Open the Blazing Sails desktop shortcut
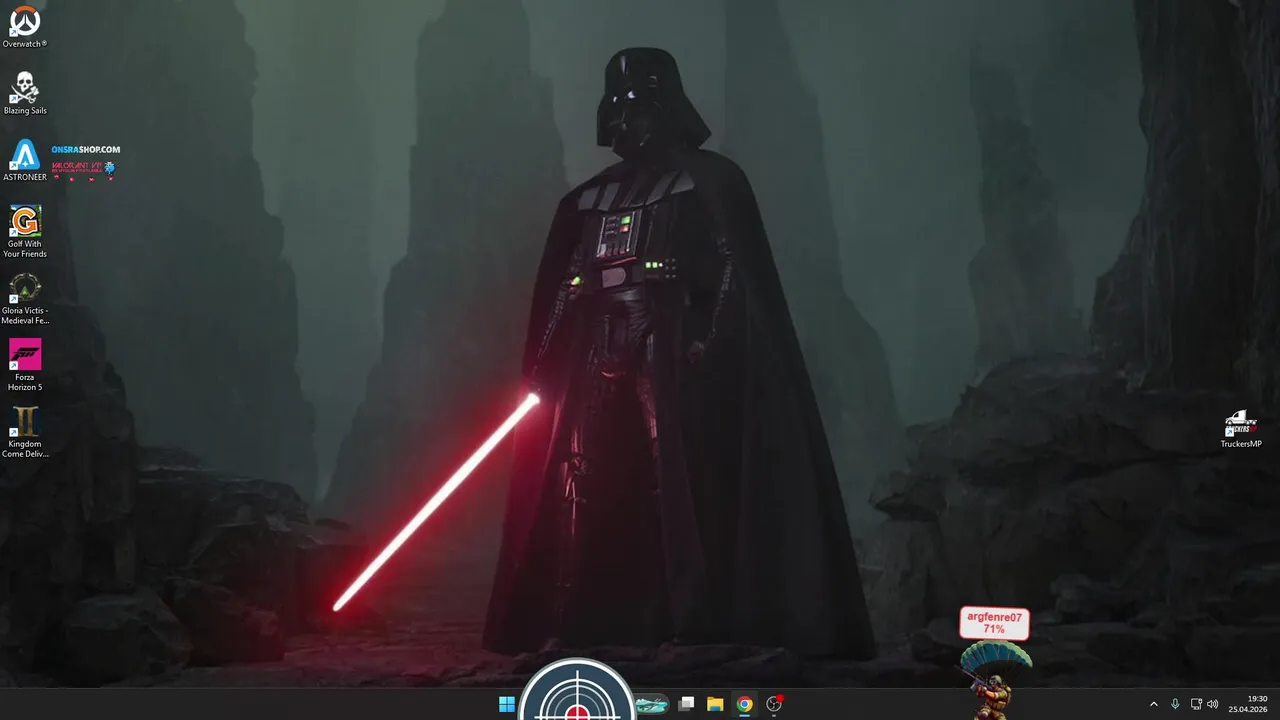 click(25, 93)
